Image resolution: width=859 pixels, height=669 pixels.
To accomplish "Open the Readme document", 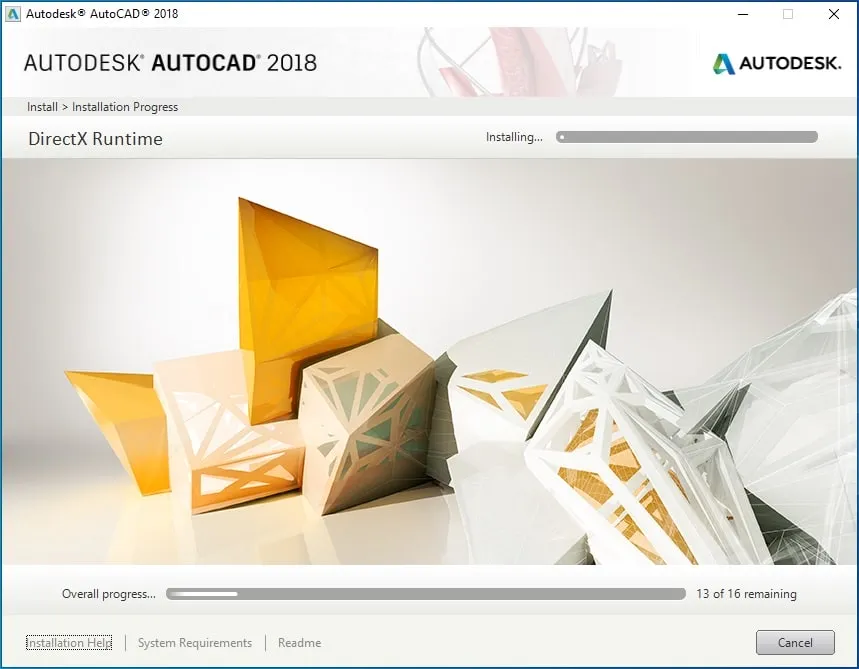I will click(299, 642).
